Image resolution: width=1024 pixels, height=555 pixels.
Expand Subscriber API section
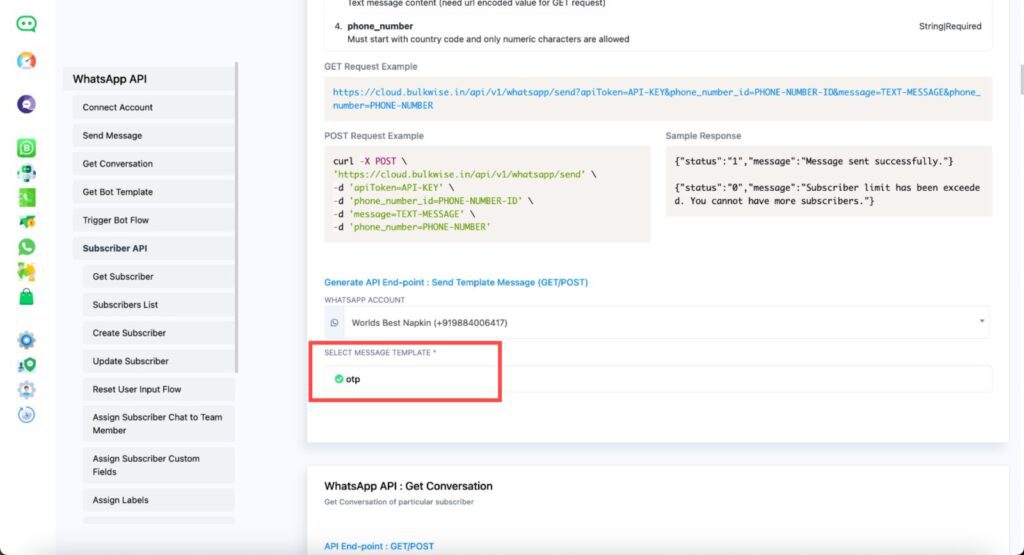pos(153,248)
